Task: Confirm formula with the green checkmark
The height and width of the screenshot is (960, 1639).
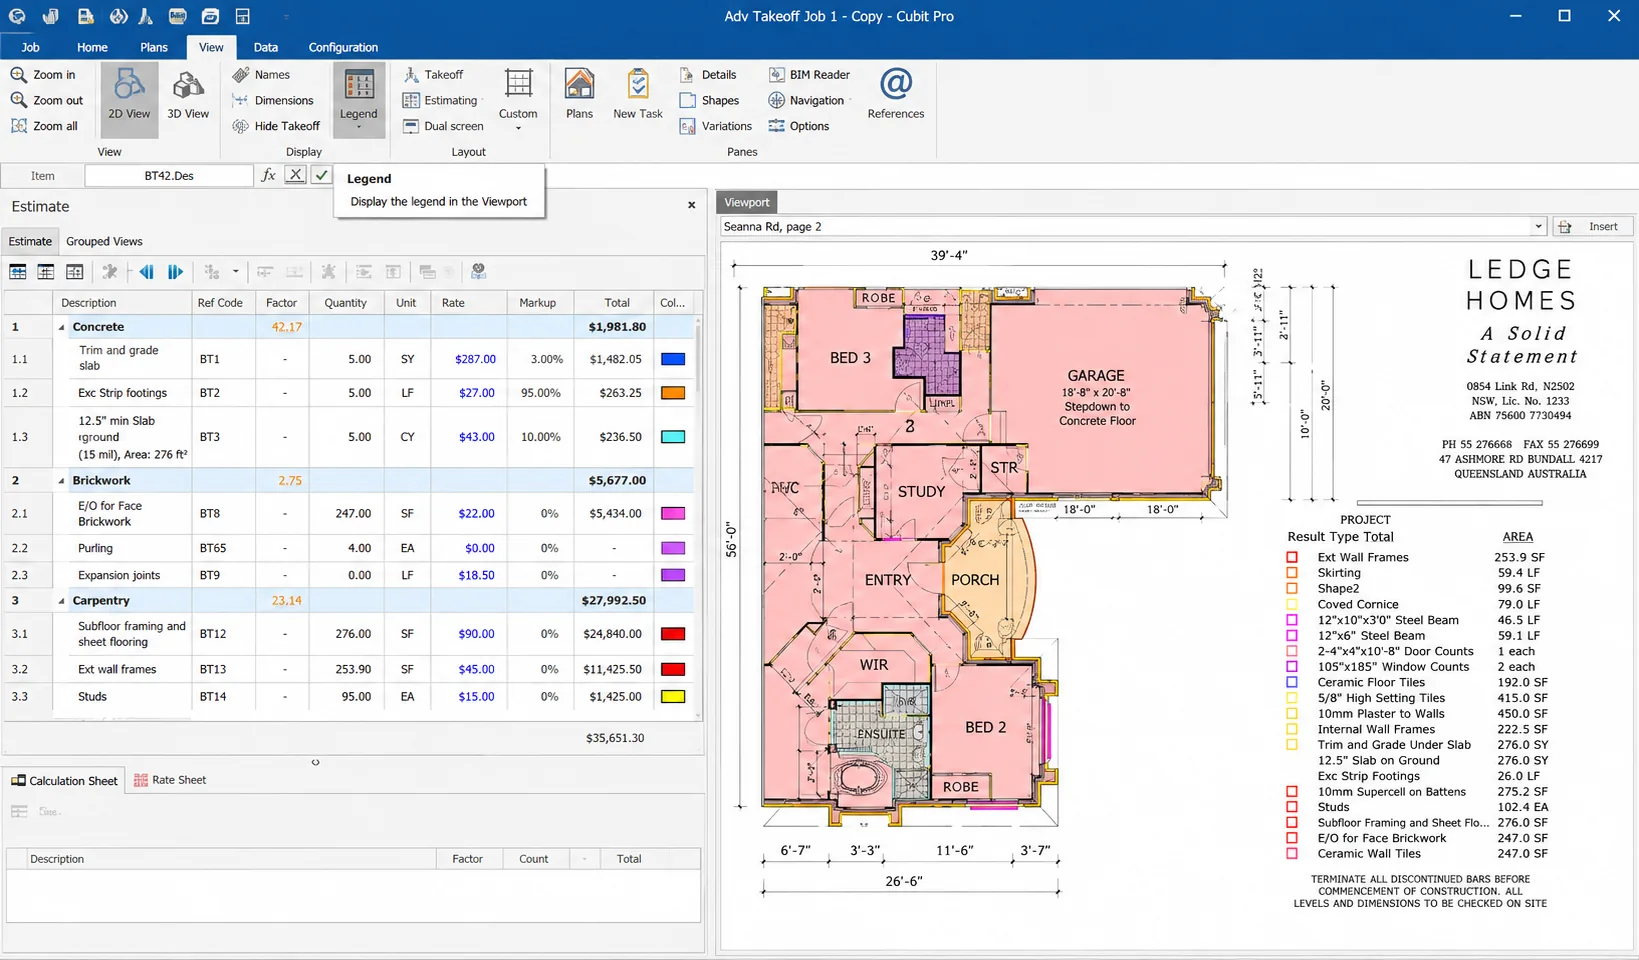Action: pyautogui.click(x=321, y=175)
